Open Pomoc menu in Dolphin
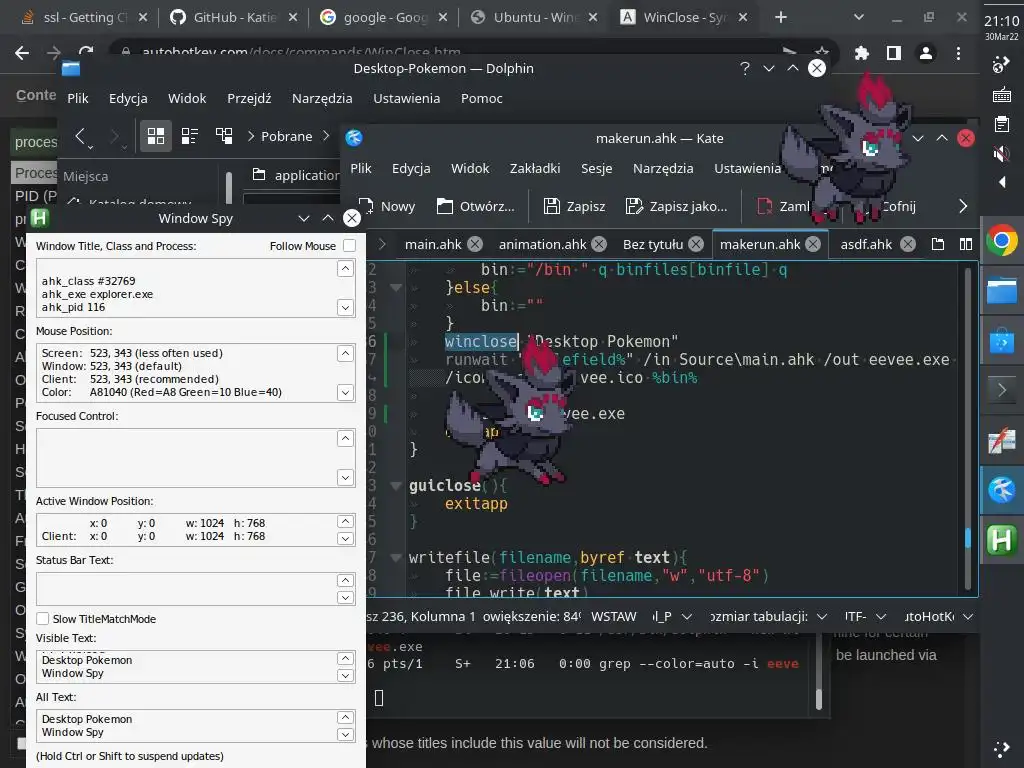Viewport: 1024px width, 768px height. coord(481,98)
